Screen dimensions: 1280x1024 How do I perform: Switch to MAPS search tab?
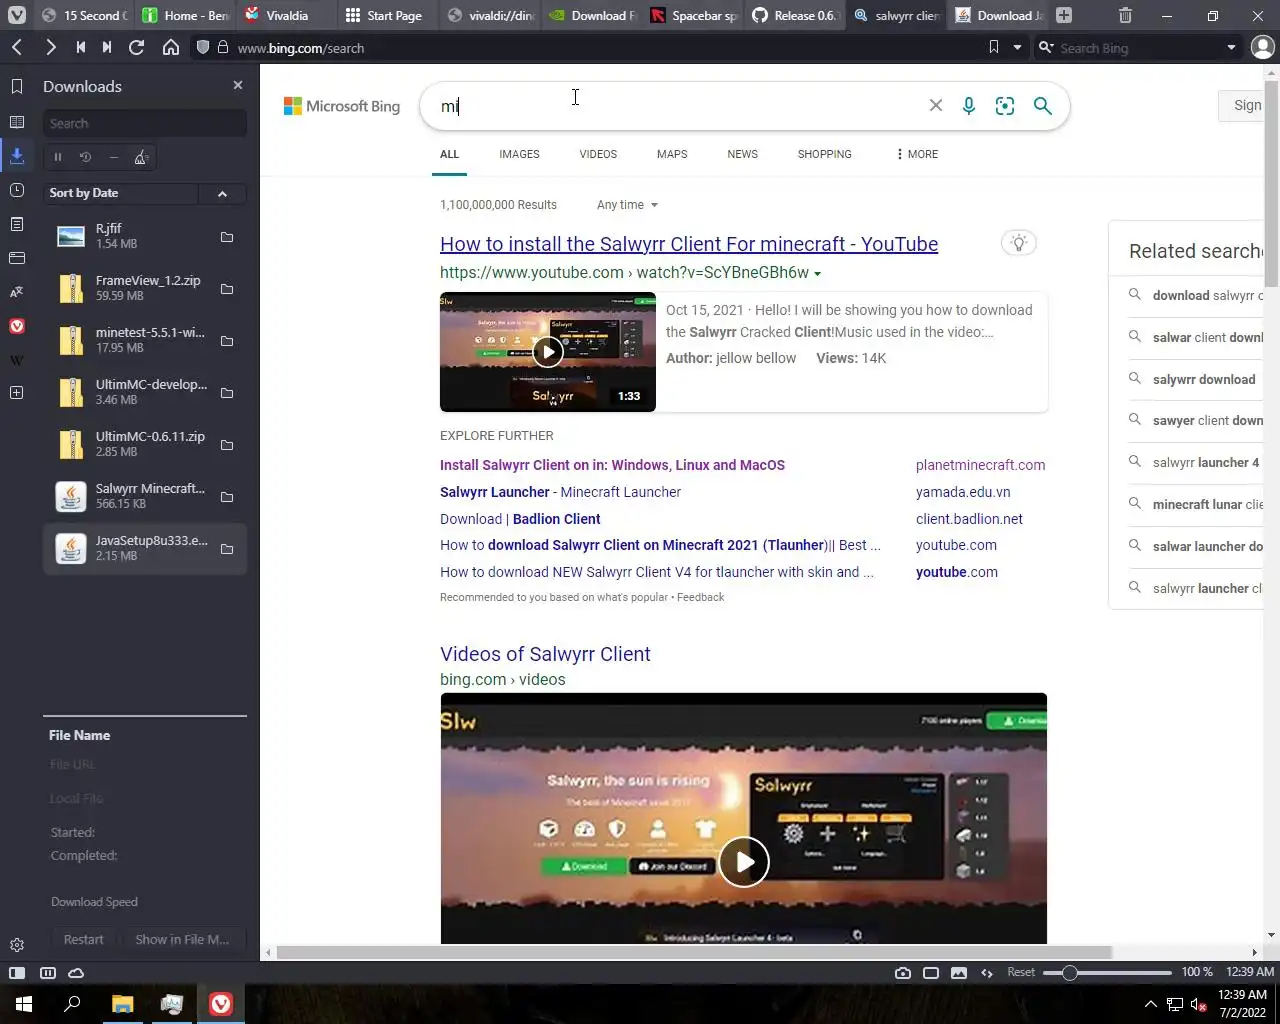(672, 154)
